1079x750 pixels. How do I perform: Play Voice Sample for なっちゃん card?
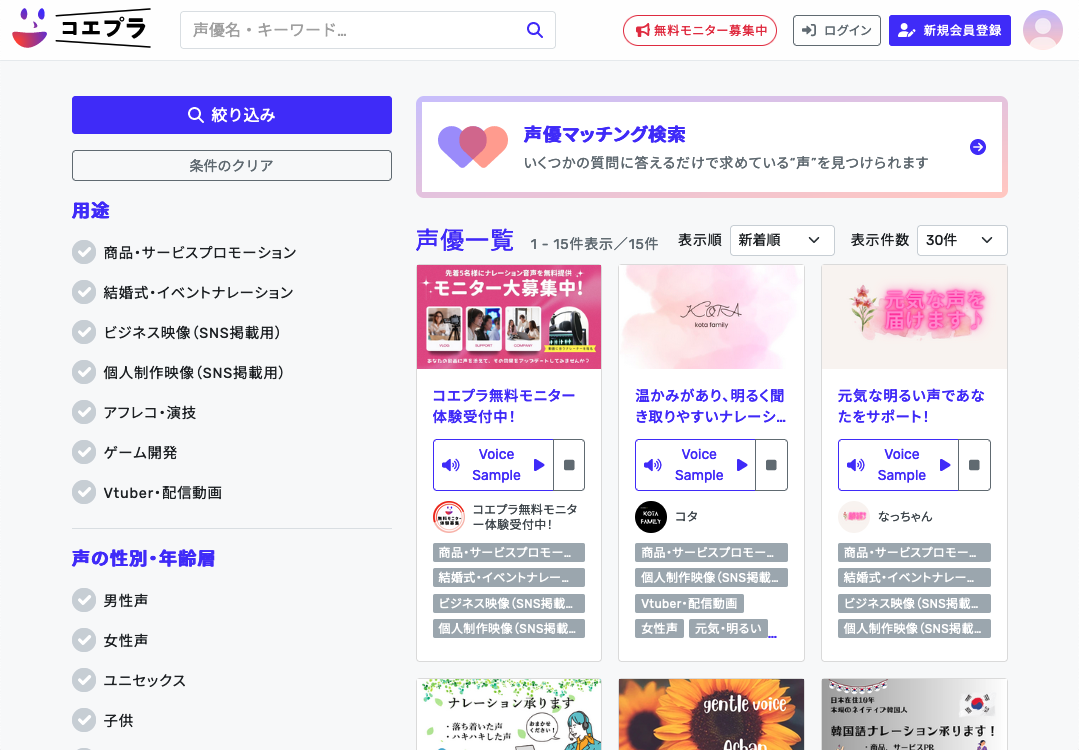pos(898,465)
